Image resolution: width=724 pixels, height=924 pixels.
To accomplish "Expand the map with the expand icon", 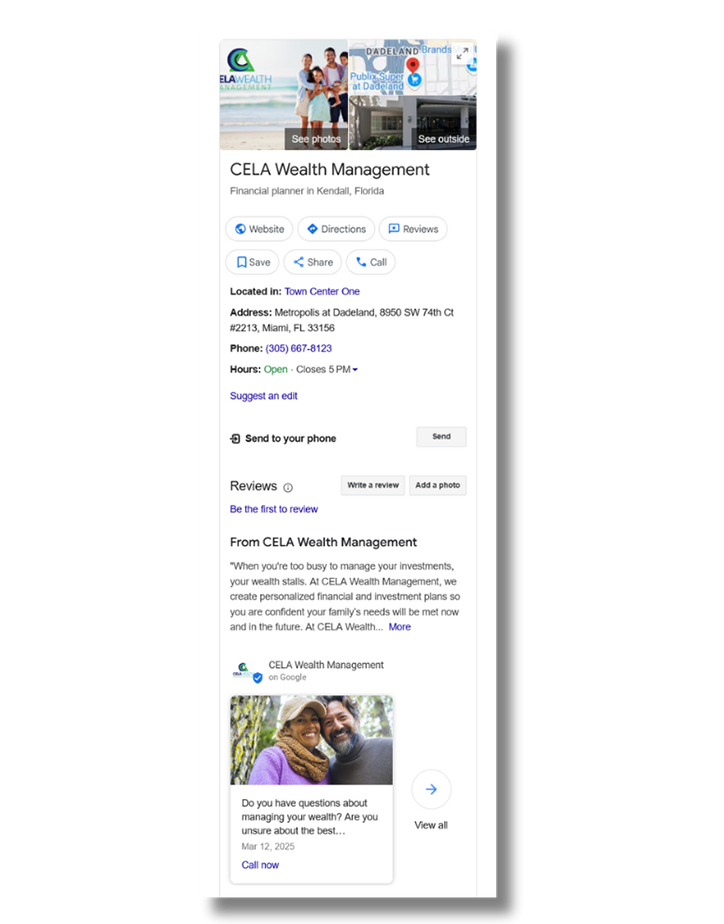I will pos(463,53).
